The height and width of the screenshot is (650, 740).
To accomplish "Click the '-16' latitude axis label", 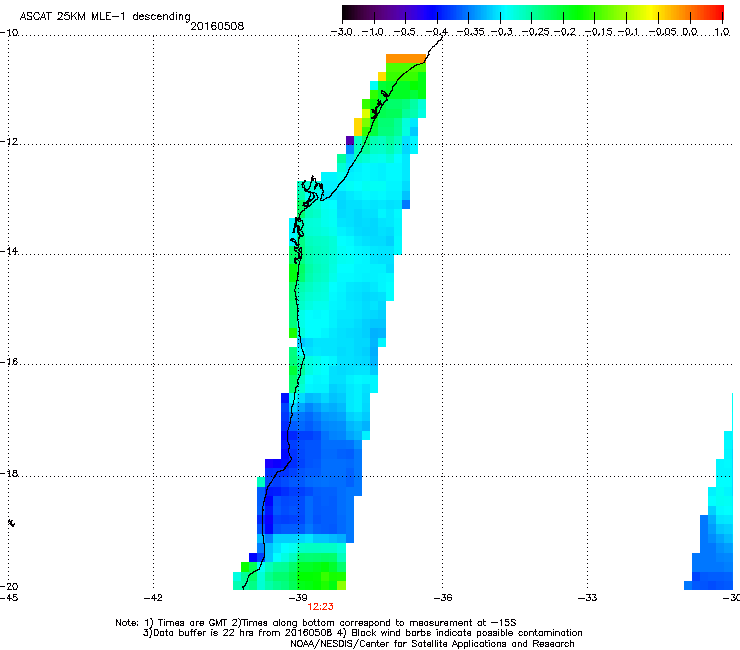I will 9,362.
